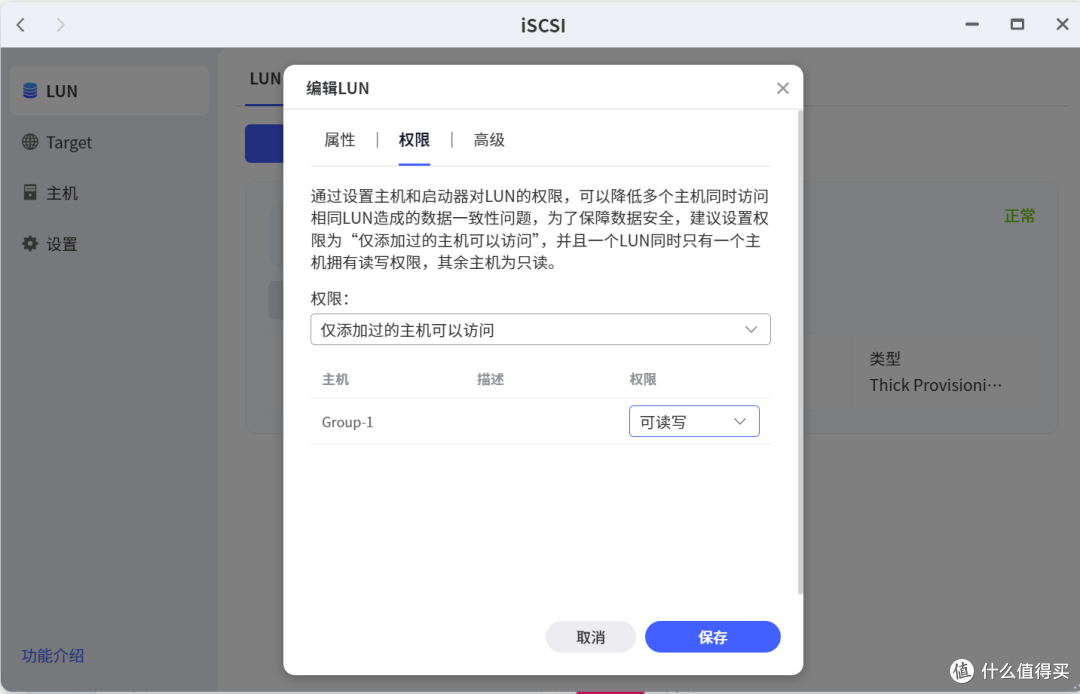Click the 编辑LUN dialog title
Image resolution: width=1080 pixels, height=694 pixels.
coord(338,88)
